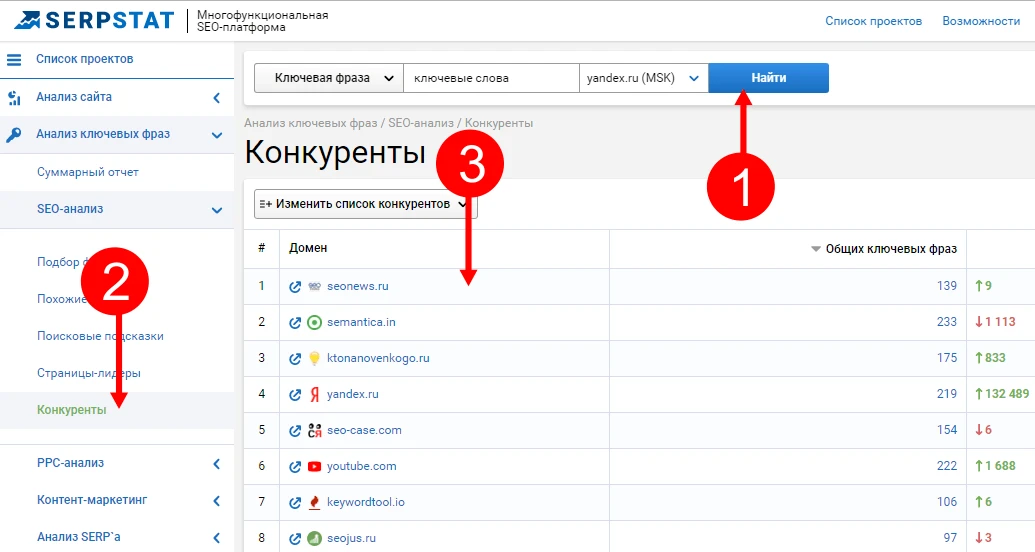Expand the Анализ SERP'а chevron

pyautogui.click(x=217, y=537)
